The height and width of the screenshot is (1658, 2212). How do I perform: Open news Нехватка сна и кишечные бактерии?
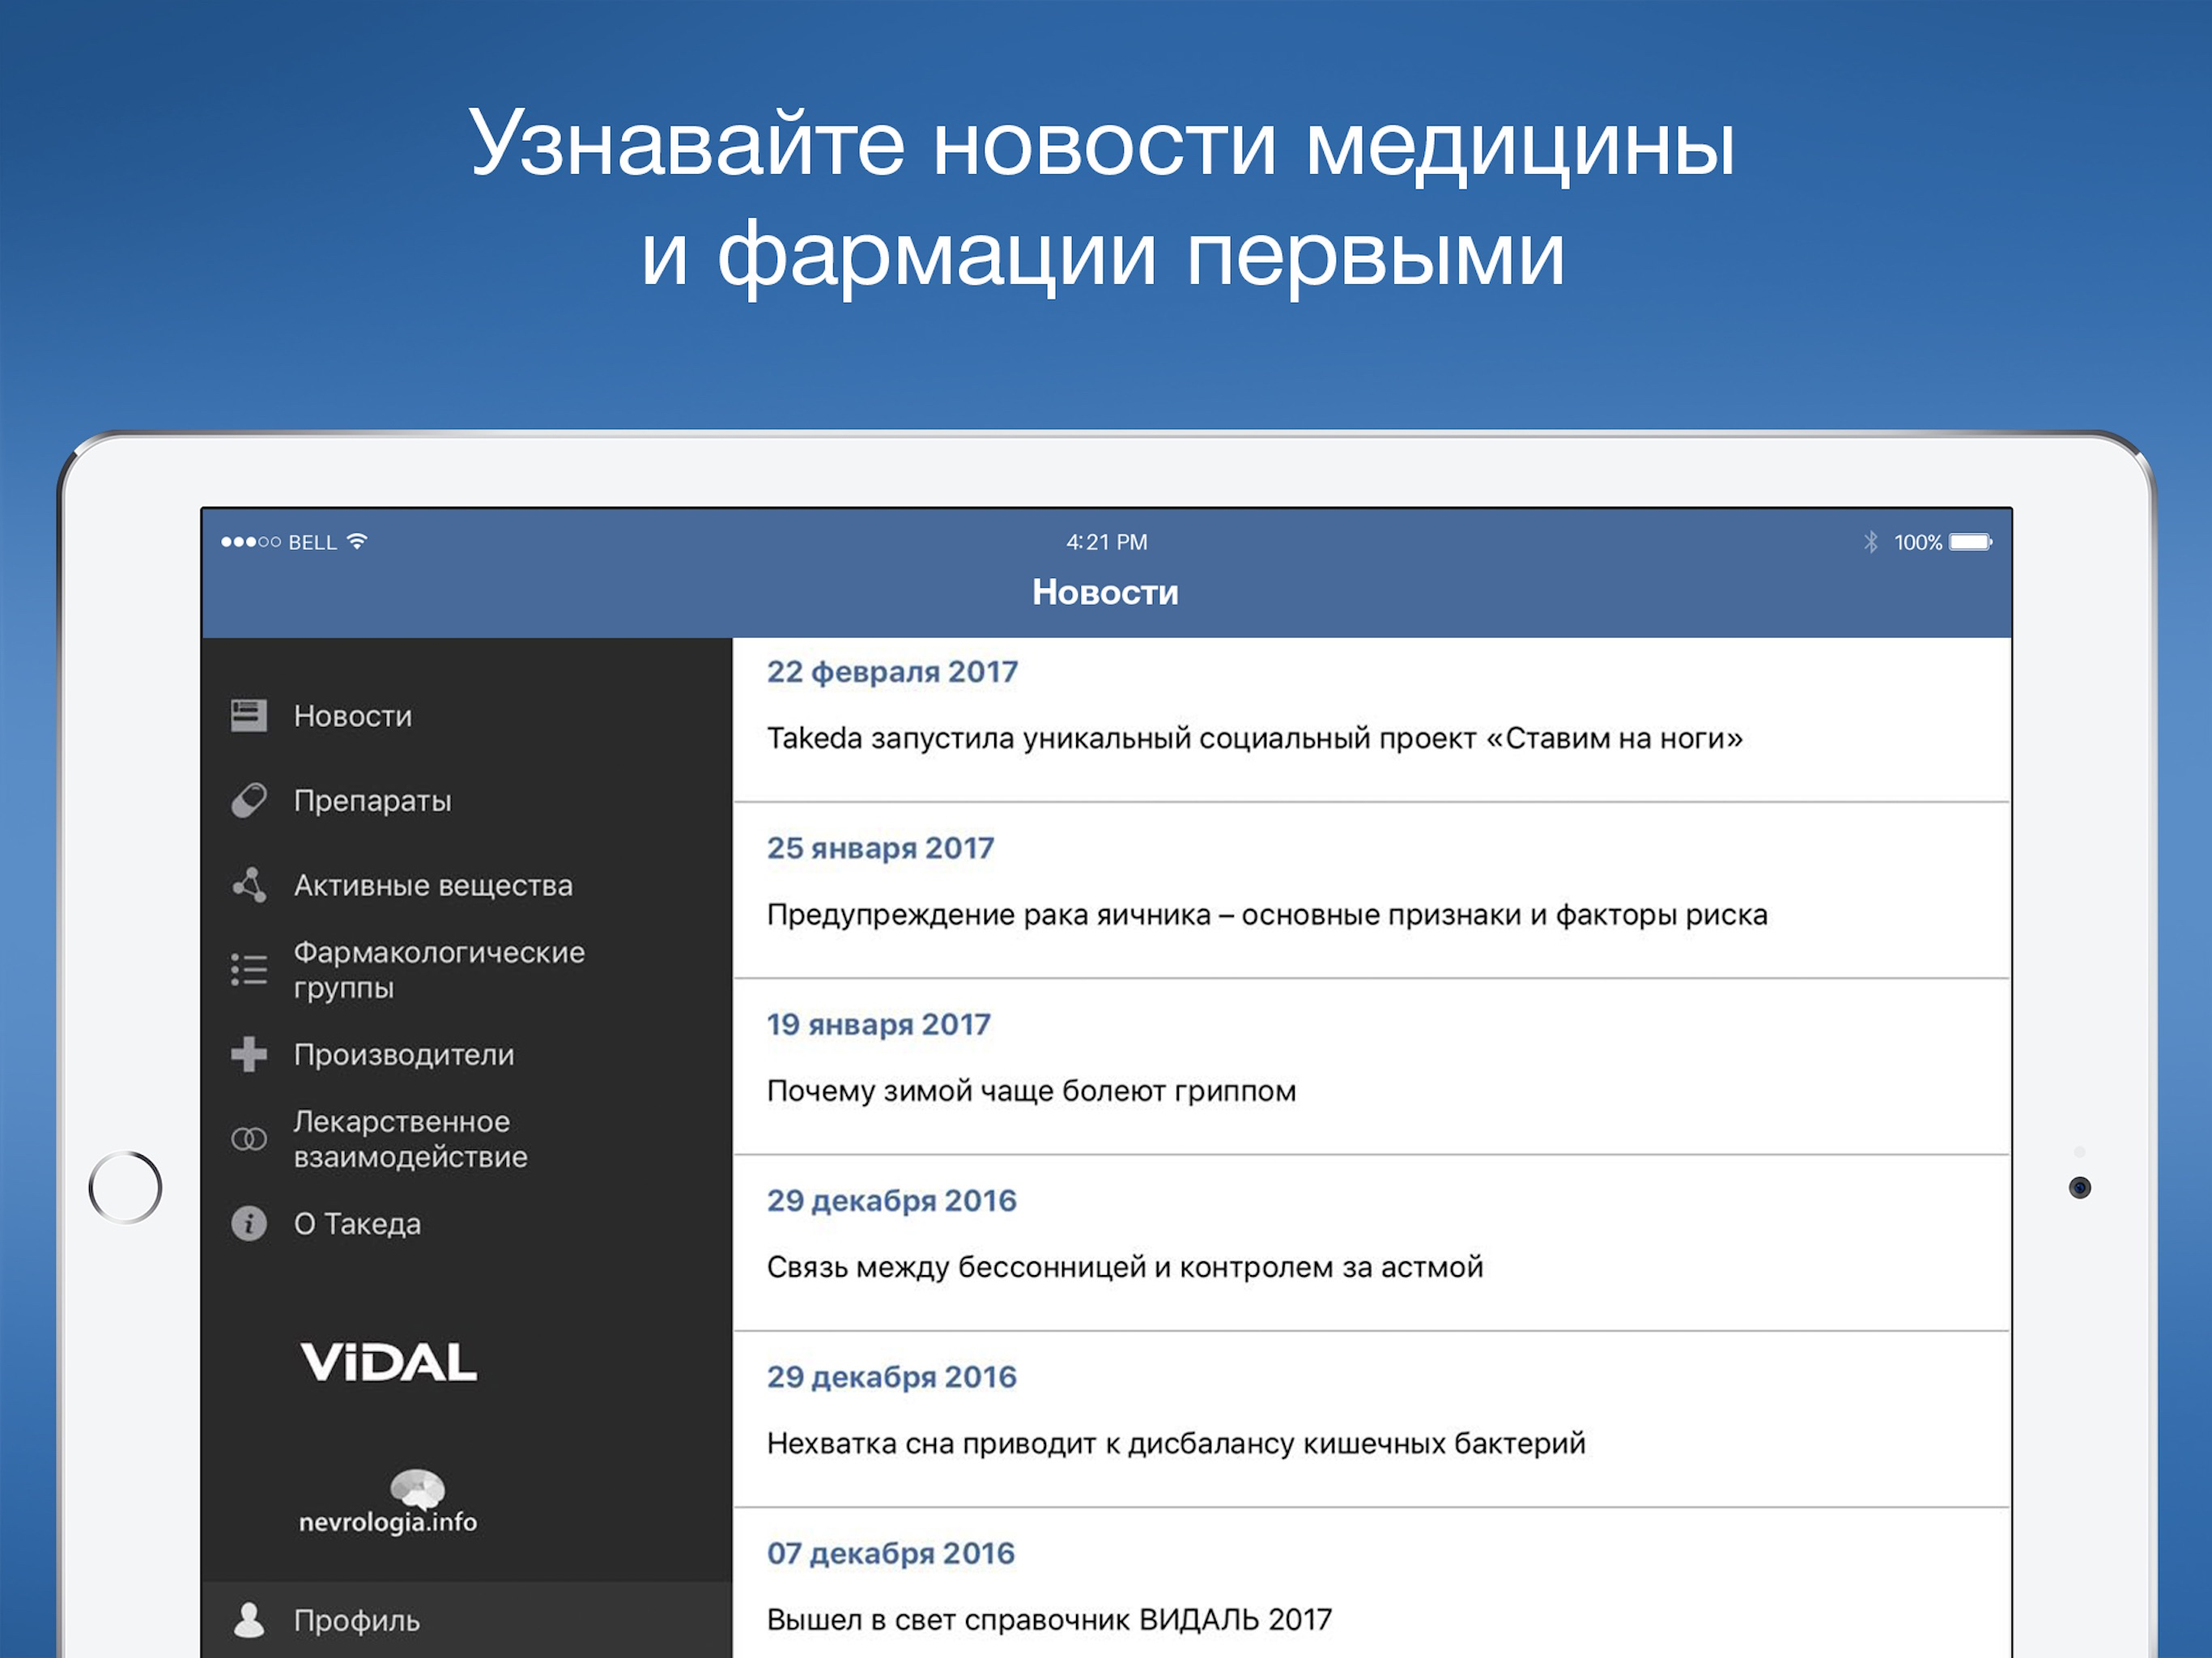[1371, 1420]
